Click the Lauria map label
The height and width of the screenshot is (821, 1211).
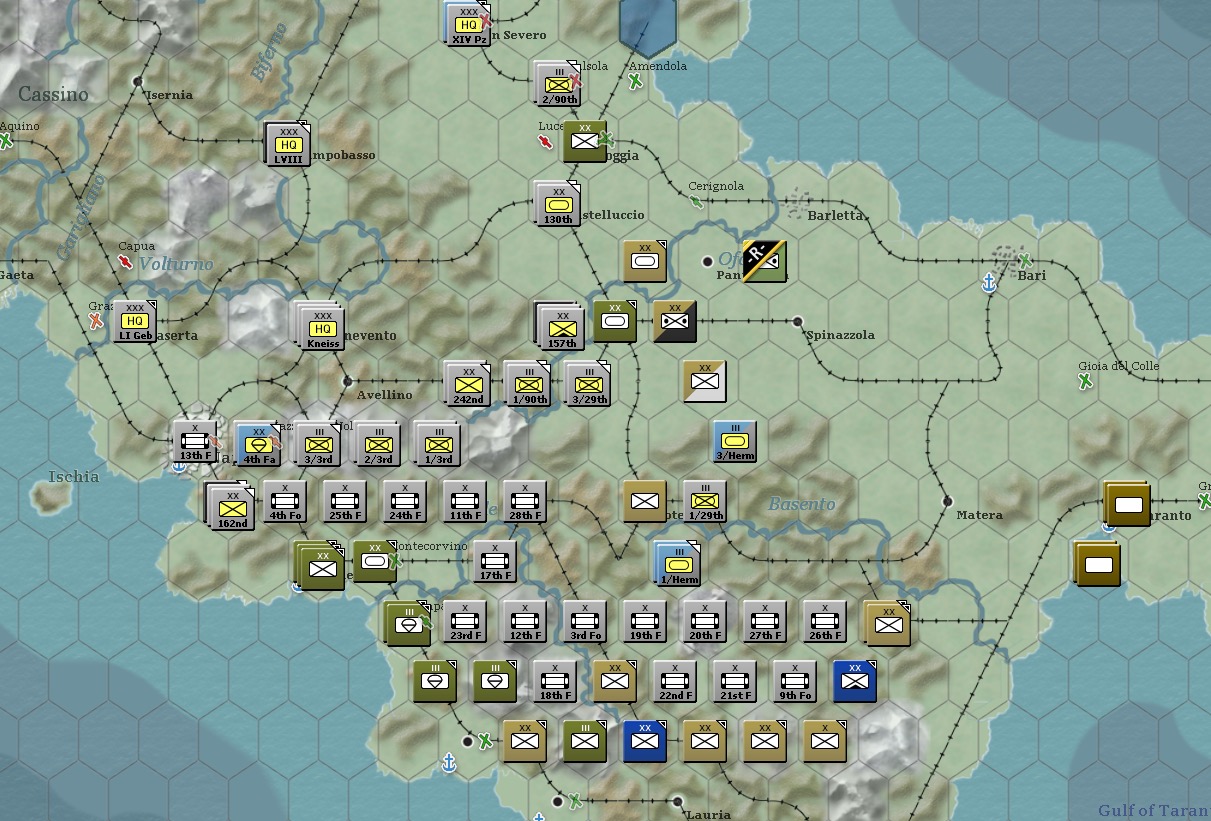[x=708, y=815]
